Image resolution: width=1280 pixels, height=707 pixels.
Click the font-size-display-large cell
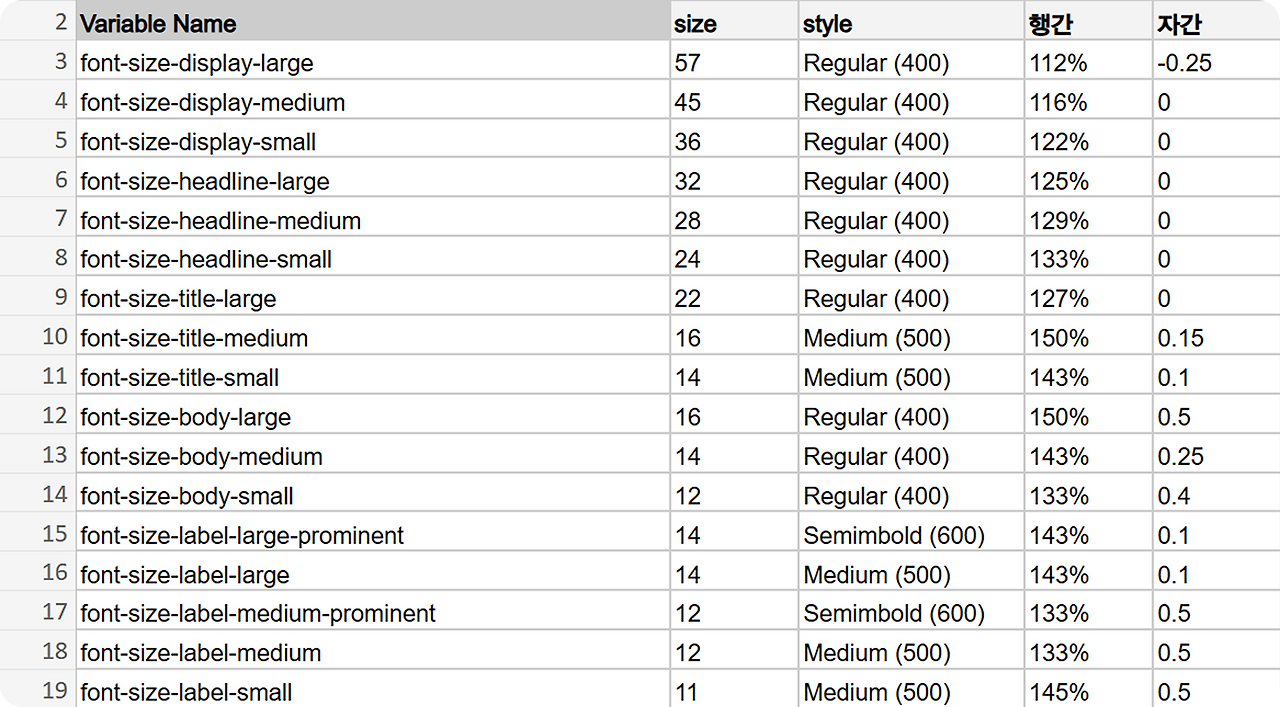coord(373,62)
